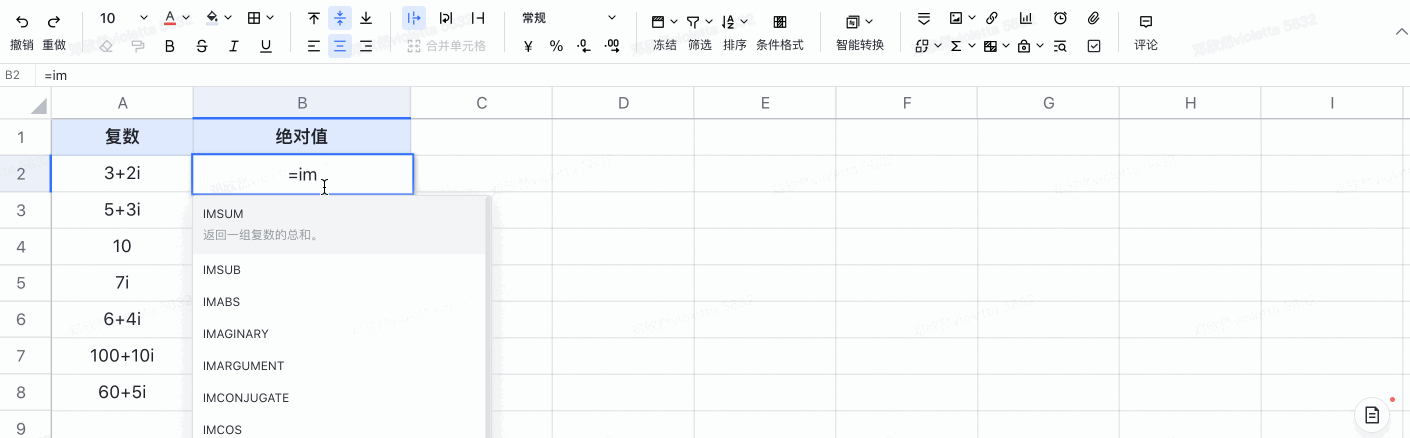The width and height of the screenshot is (1410, 438).
Task: Apply the percent % format
Action: (556, 45)
